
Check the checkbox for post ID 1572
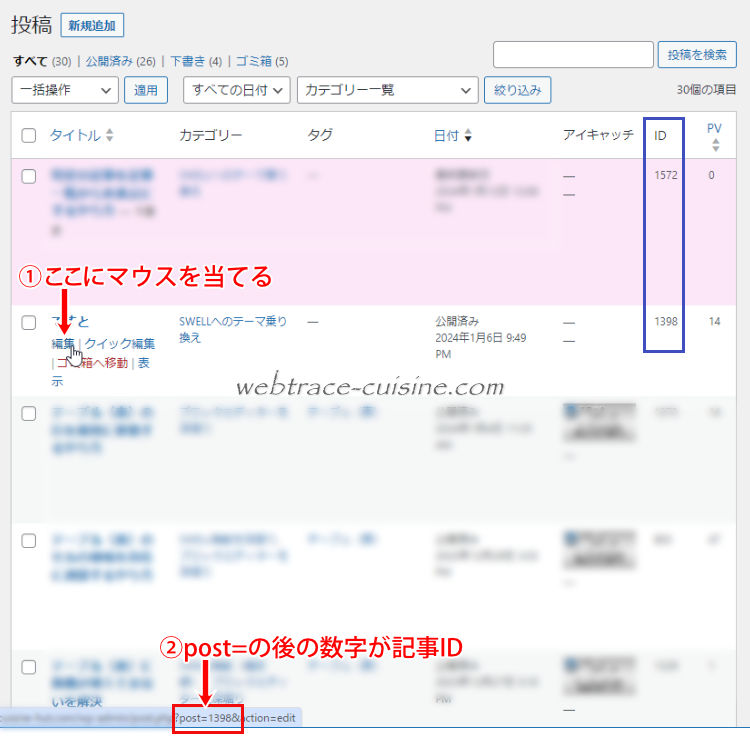[x=29, y=176]
